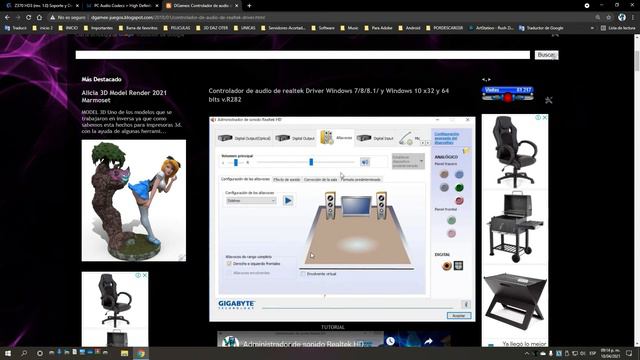The image size is (640, 360).
Task: Open the Windows Start menu
Action: [x=7, y=353]
